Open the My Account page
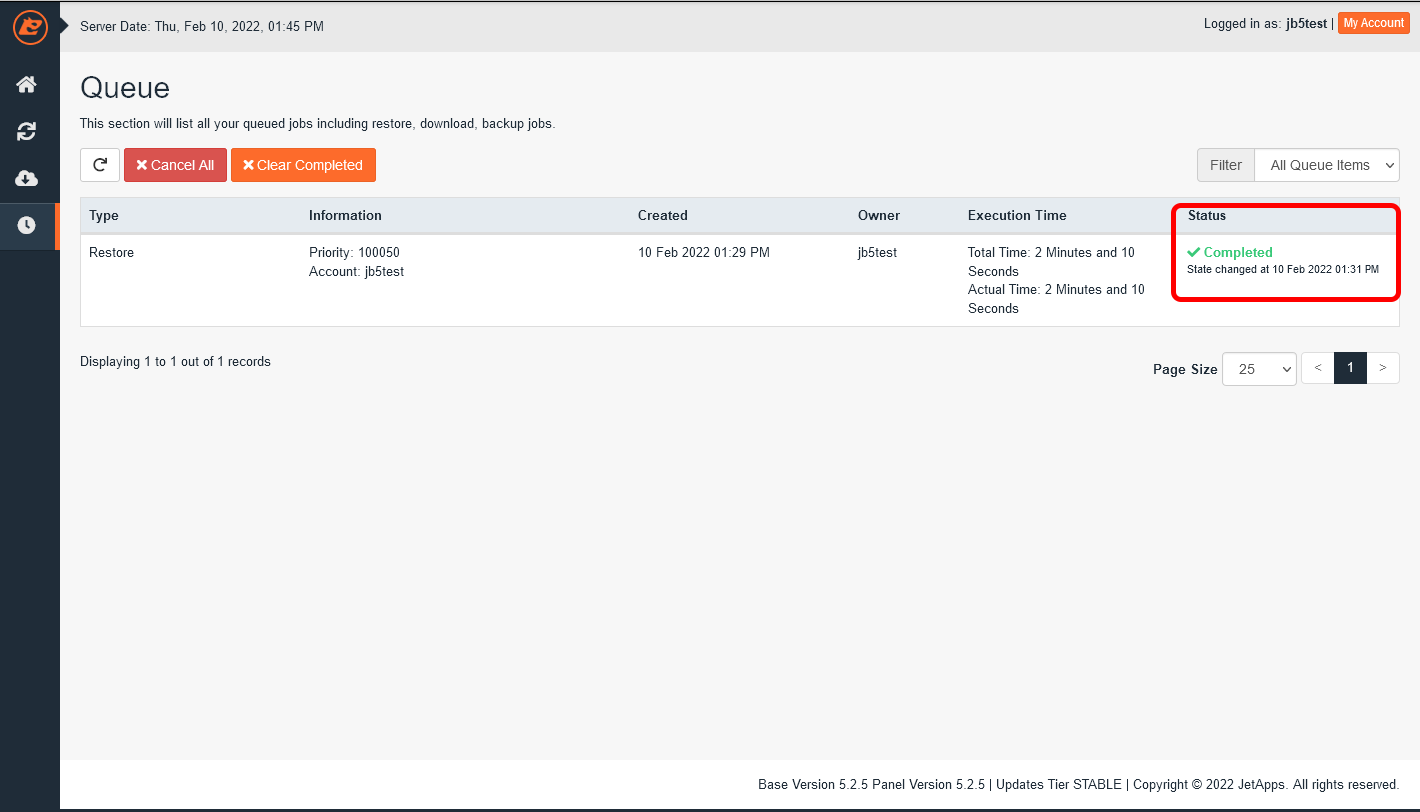Image resolution: width=1420 pixels, height=812 pixels. tap(1373, 23)
